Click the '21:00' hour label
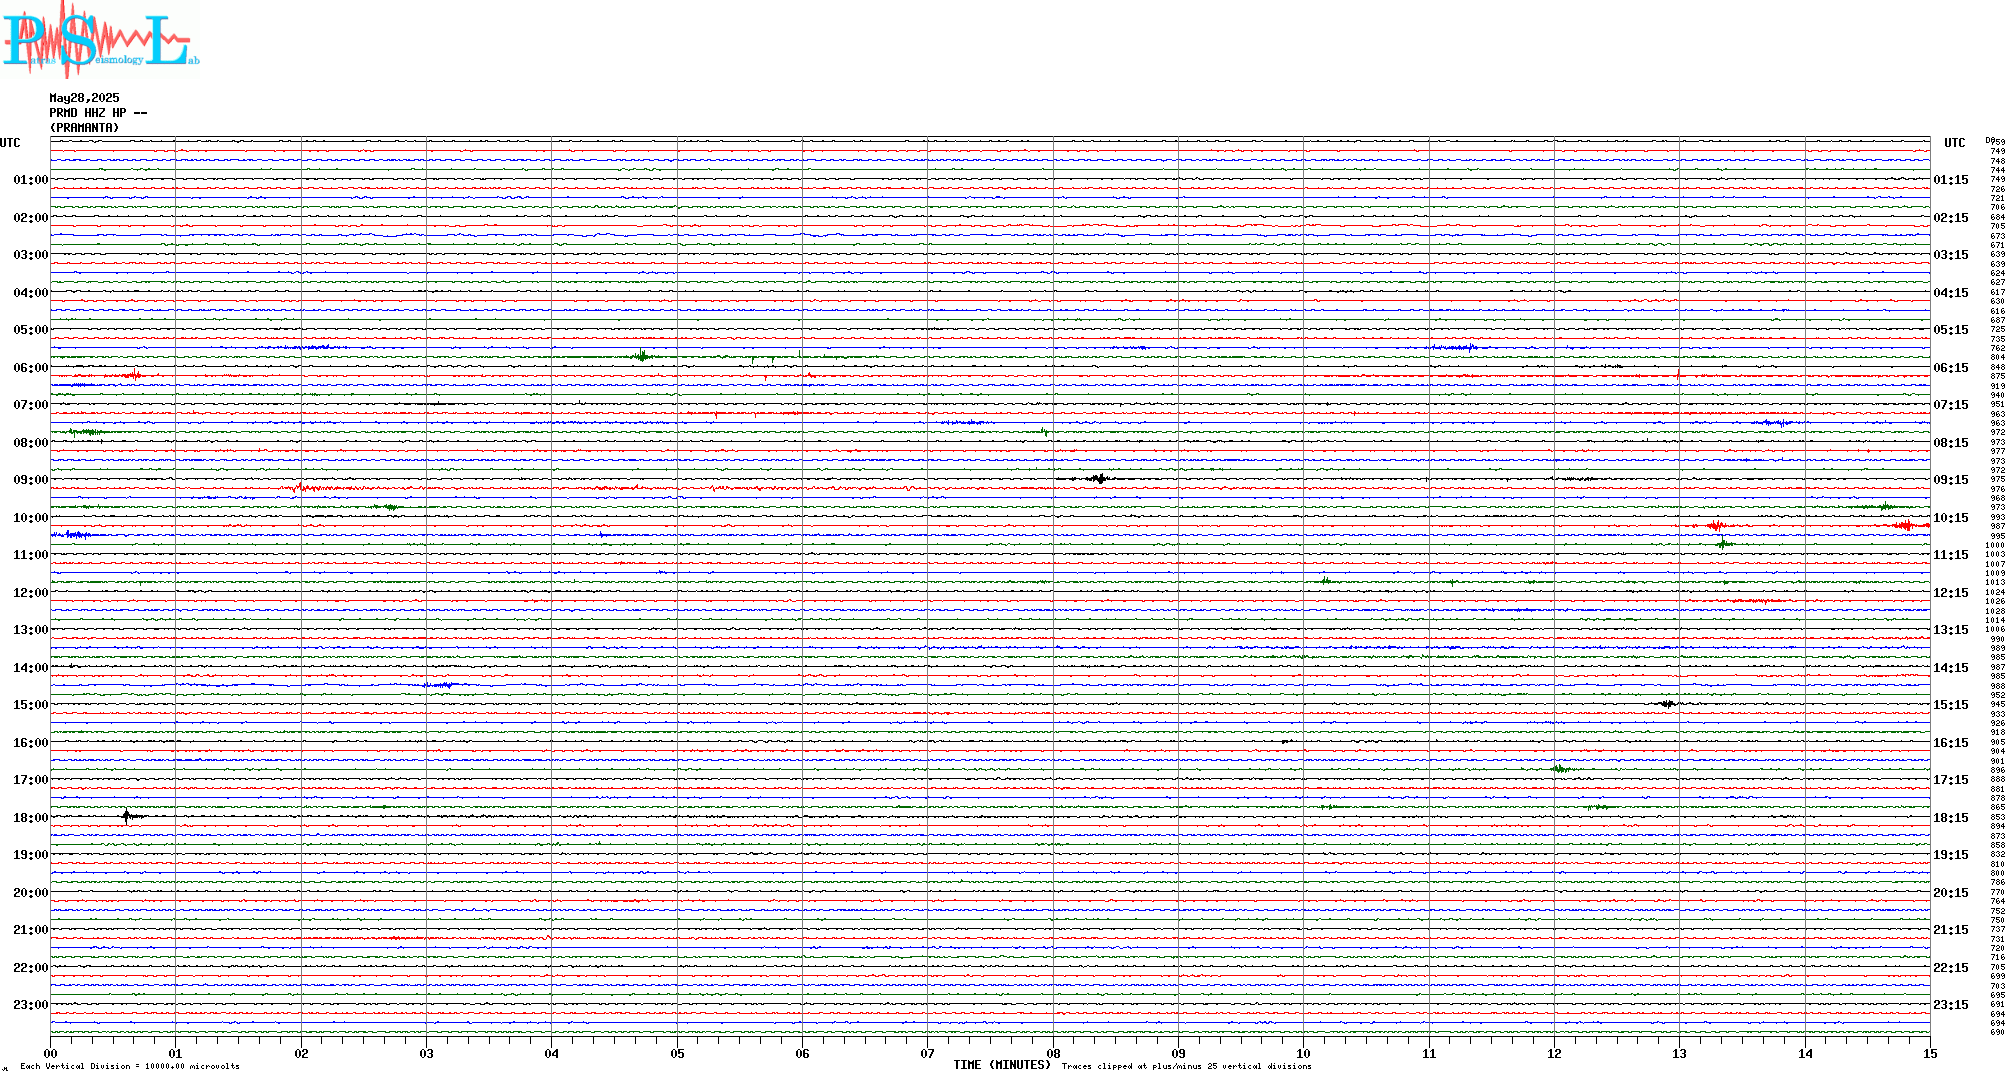This screenshot has width=2010, height=1080. [30, 930]
